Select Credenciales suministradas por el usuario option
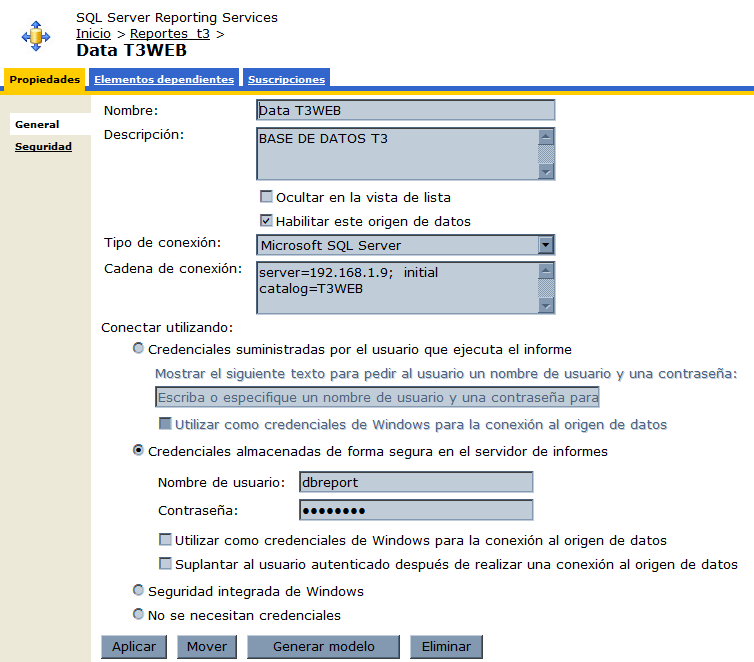Viewport: 754px width, 662px height. (x=138, y=348)
